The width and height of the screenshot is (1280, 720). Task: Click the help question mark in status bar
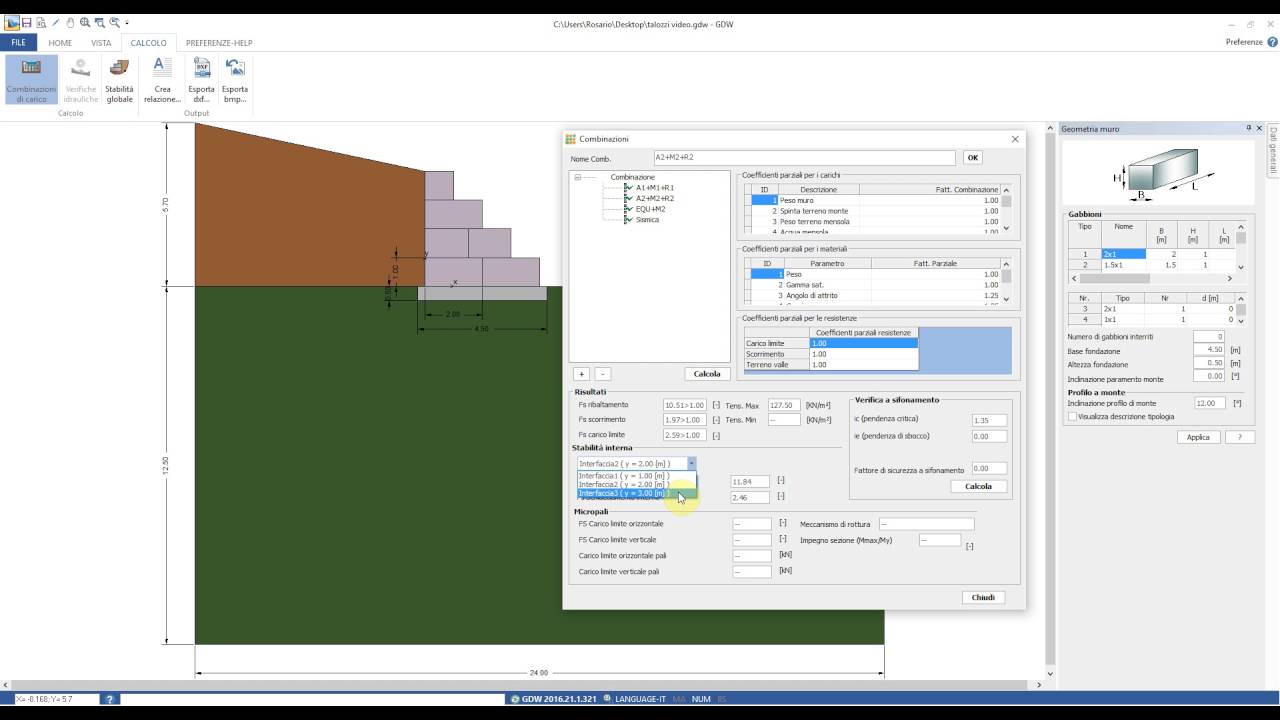click(110, 699)
